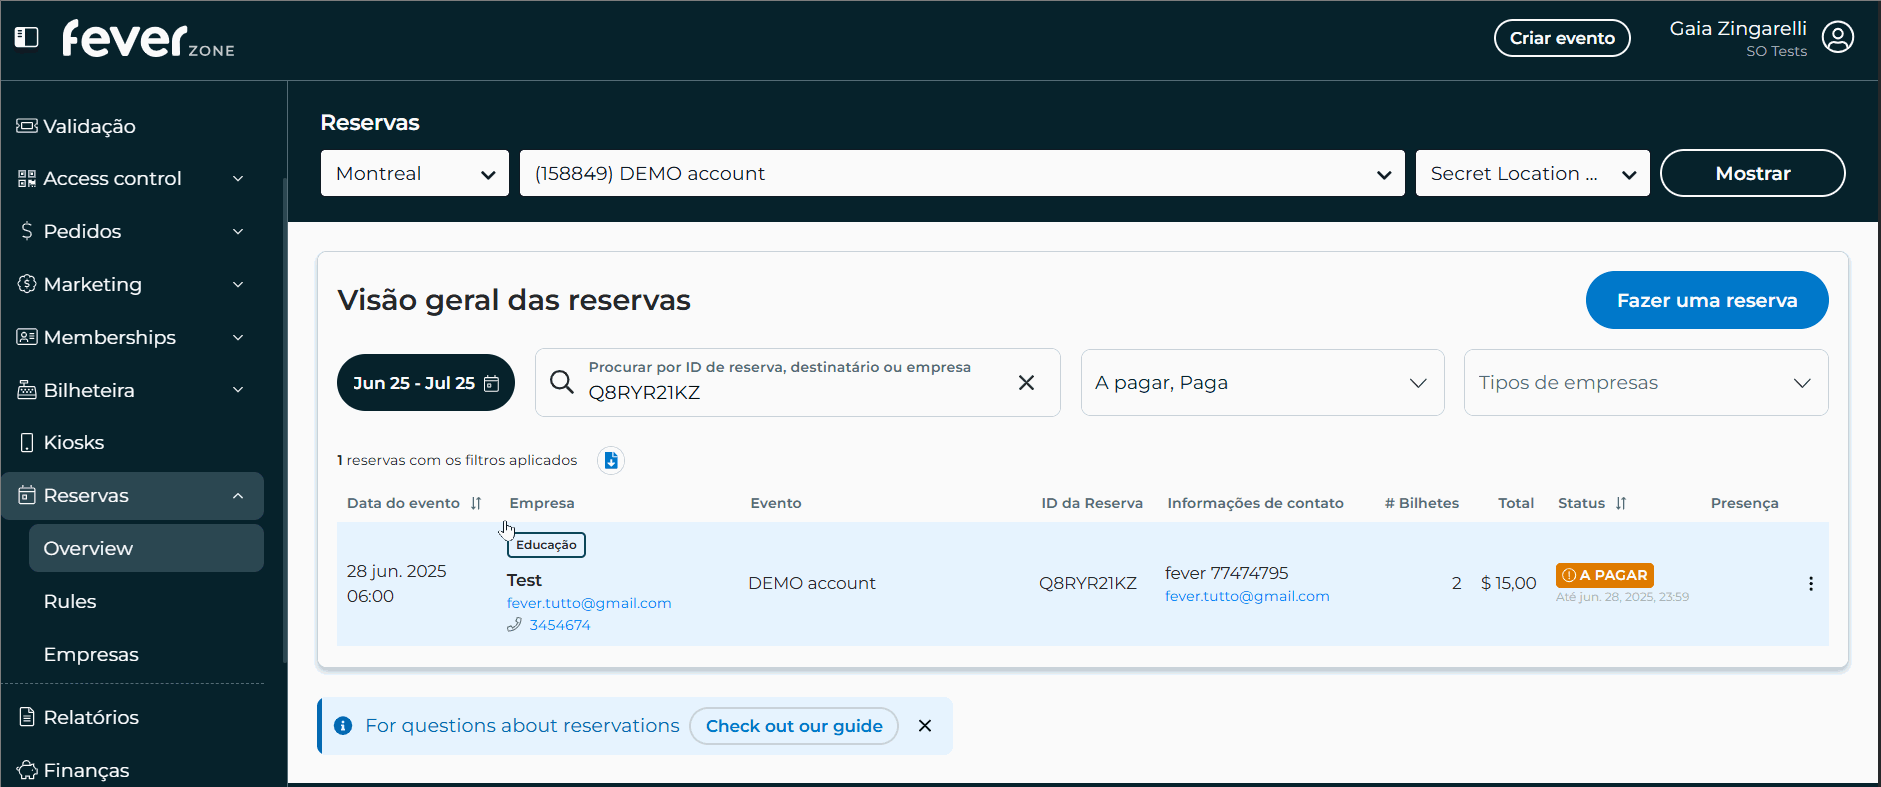Viewport: 1881px width, 787px height.
Task: Sort by Status column arrows
Action: [1621, 503]
